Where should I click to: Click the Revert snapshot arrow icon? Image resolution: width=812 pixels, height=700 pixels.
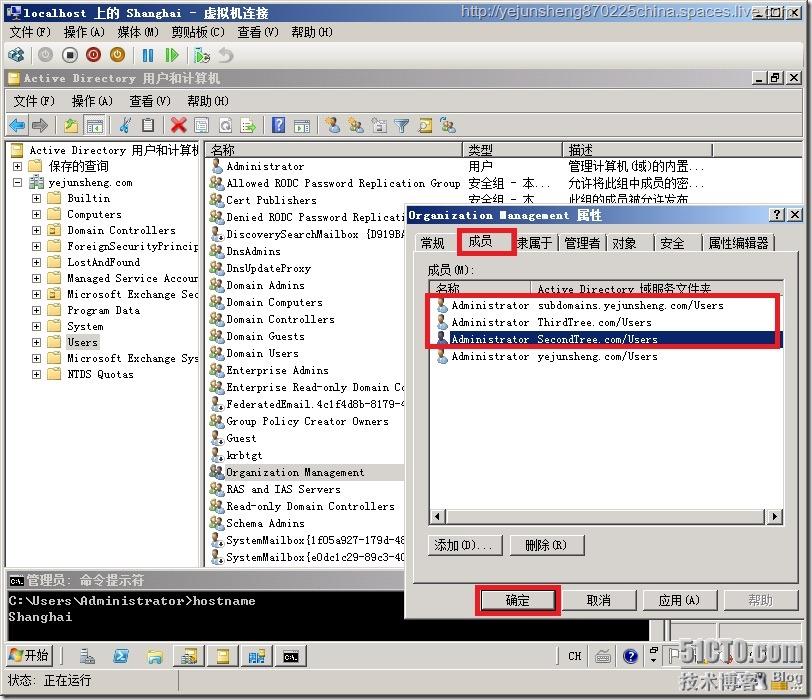pyautogui.click(x=226, y=55)
